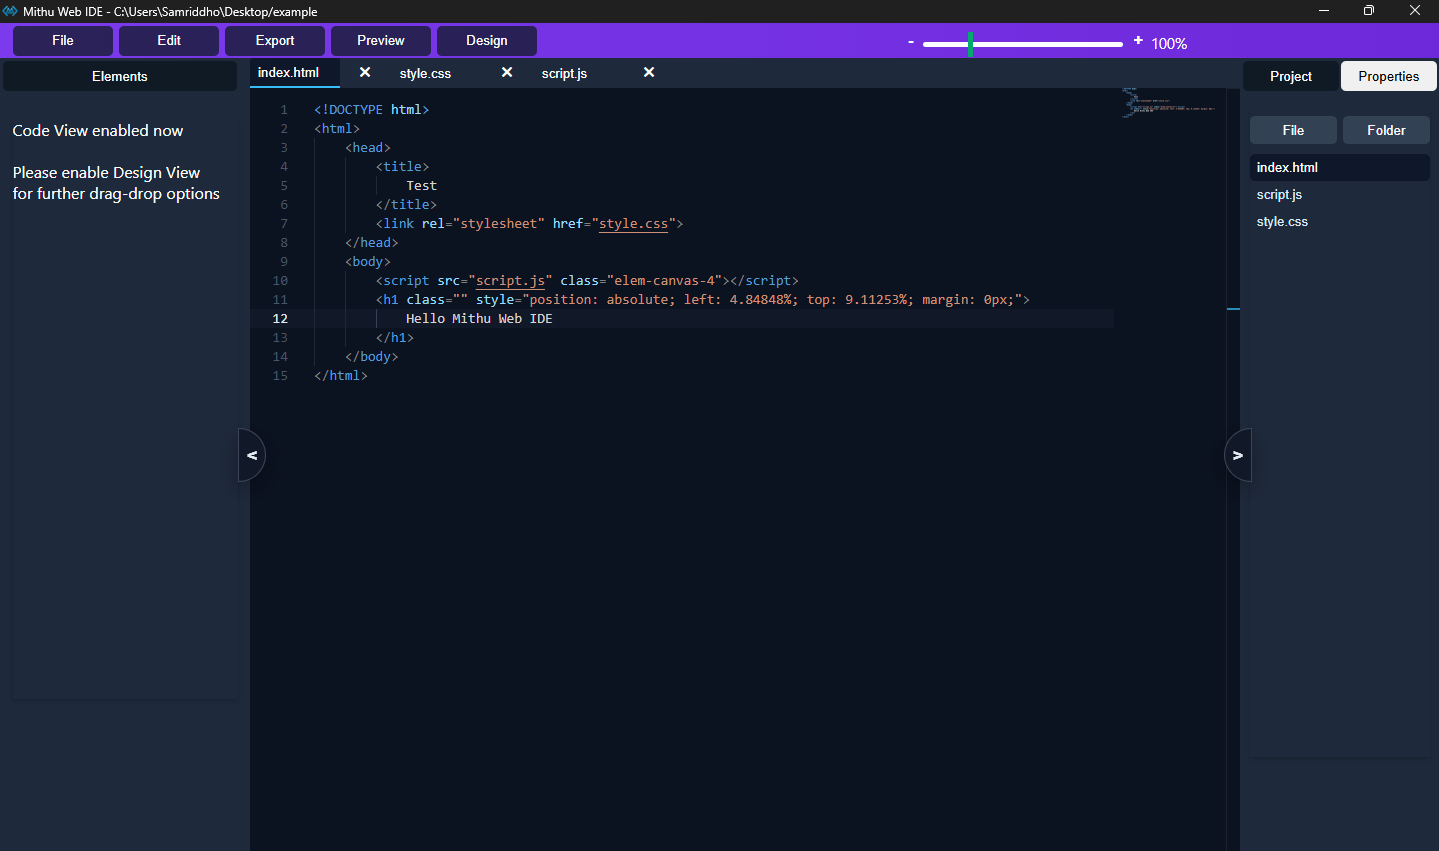Decrease zoom with the minus icon

[x=911, y=42]
